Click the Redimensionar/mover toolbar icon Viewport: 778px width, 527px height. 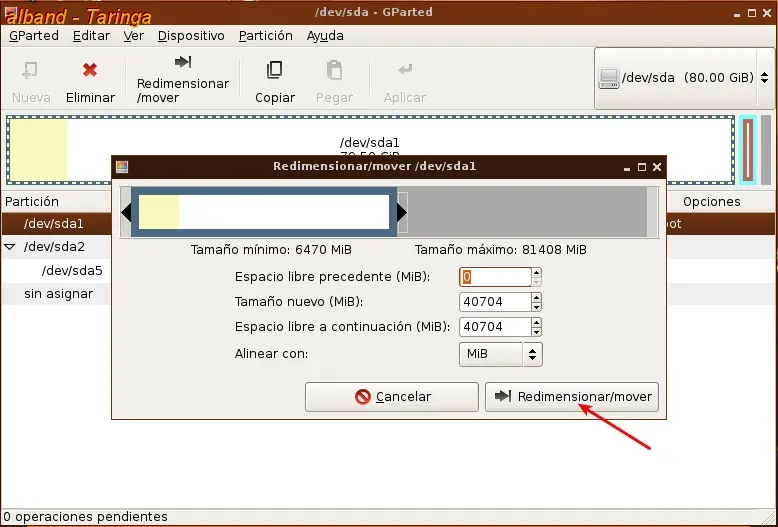click(x=183, y=62)
